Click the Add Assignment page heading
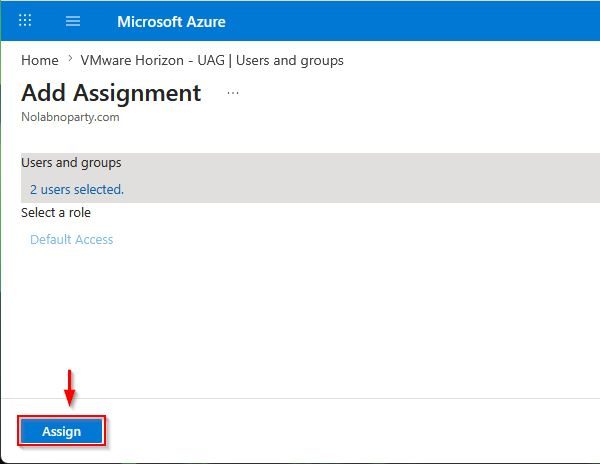 tap(111, 93)
